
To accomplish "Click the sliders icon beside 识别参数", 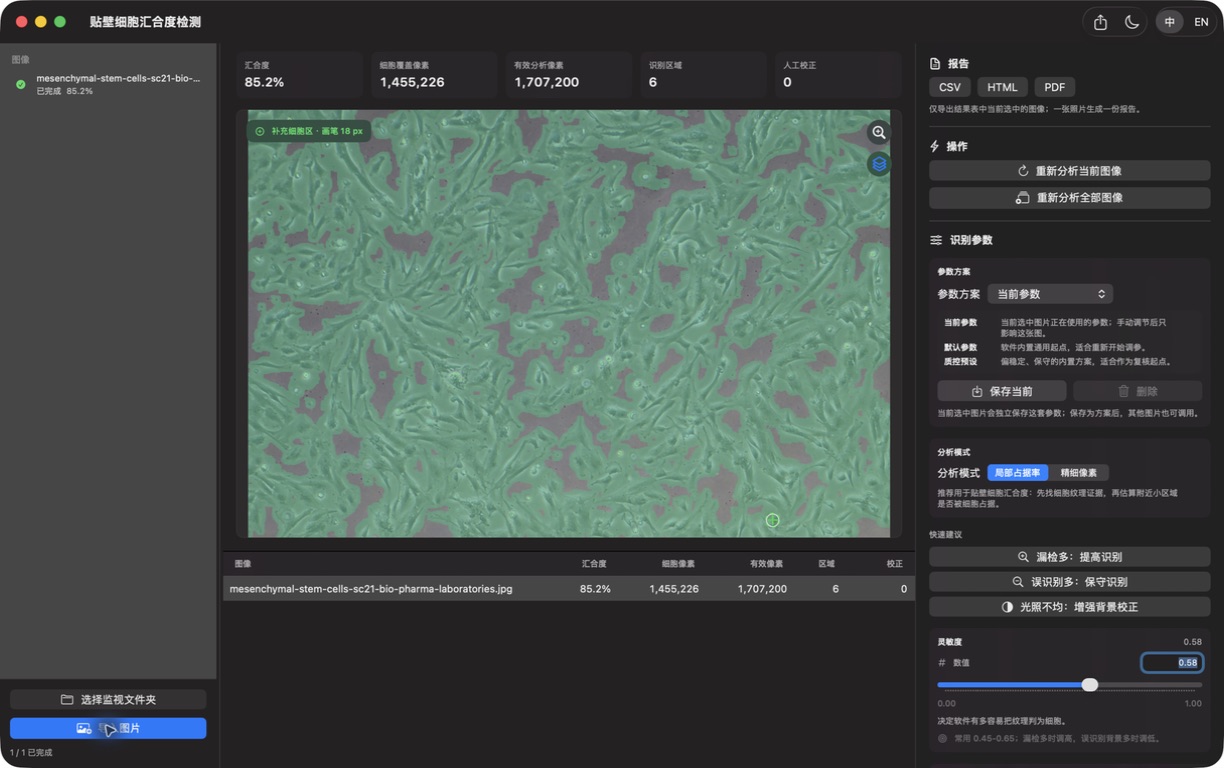I will (x=936, y=240).
